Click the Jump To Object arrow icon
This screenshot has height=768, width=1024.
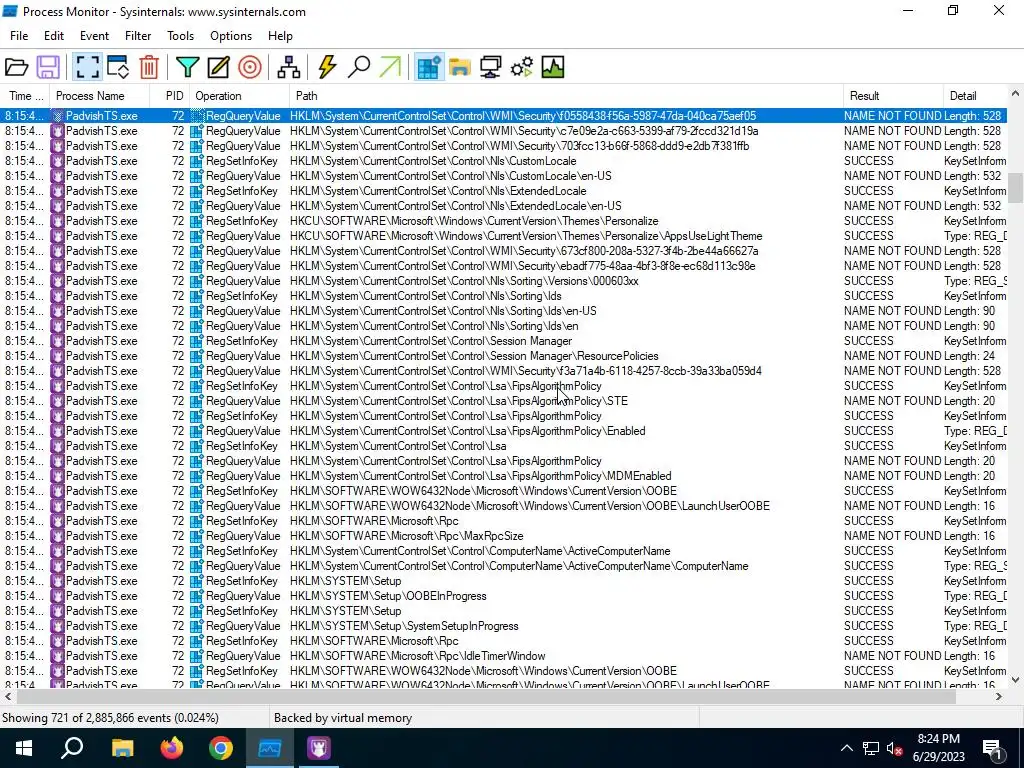390,67
